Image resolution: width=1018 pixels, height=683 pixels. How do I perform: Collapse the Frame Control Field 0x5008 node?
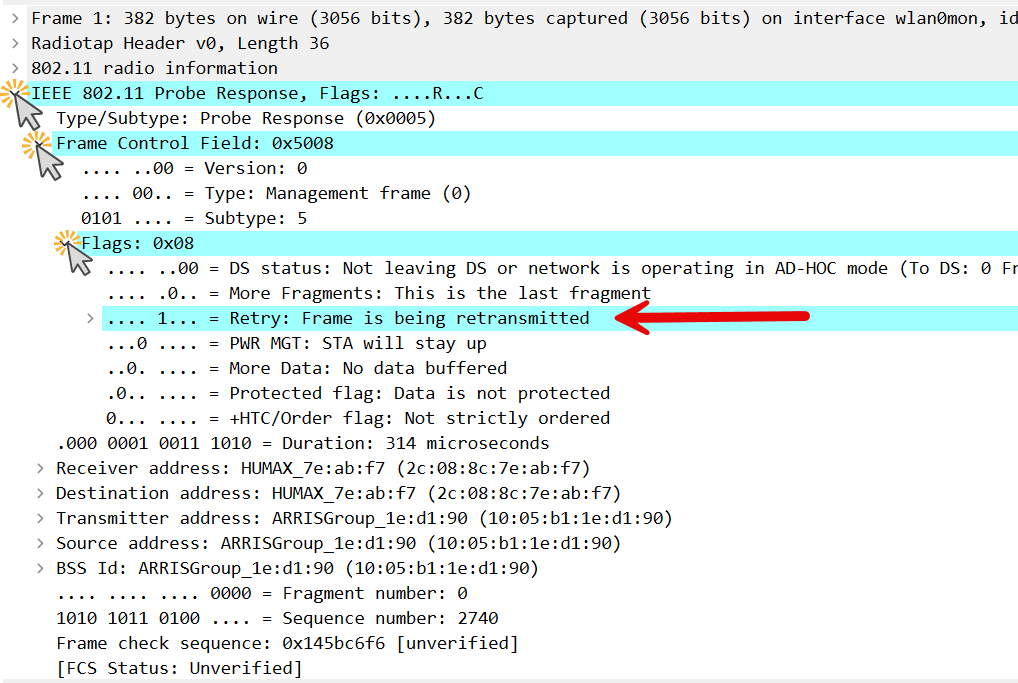click(40, 143)
